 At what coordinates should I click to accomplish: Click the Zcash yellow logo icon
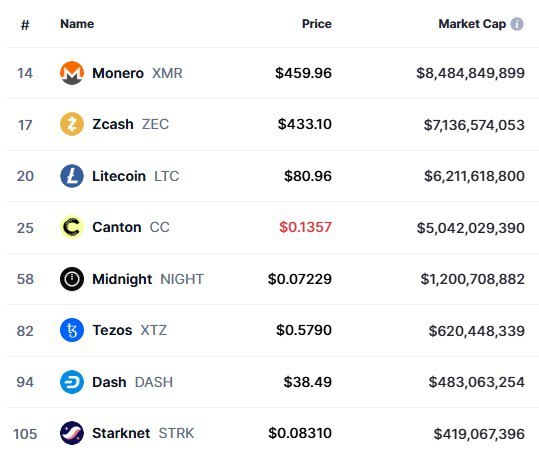pos(72,124)
